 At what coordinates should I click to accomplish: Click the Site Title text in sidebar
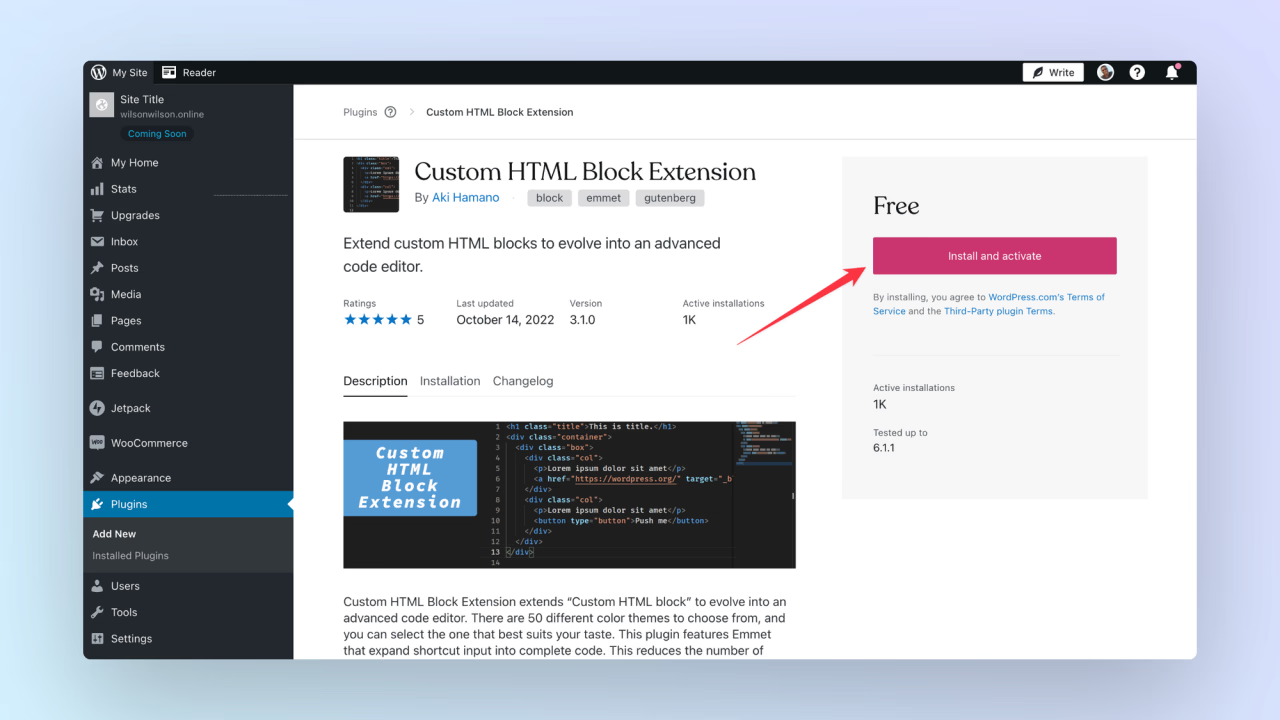pyautogui.click(x=142, y=99)
